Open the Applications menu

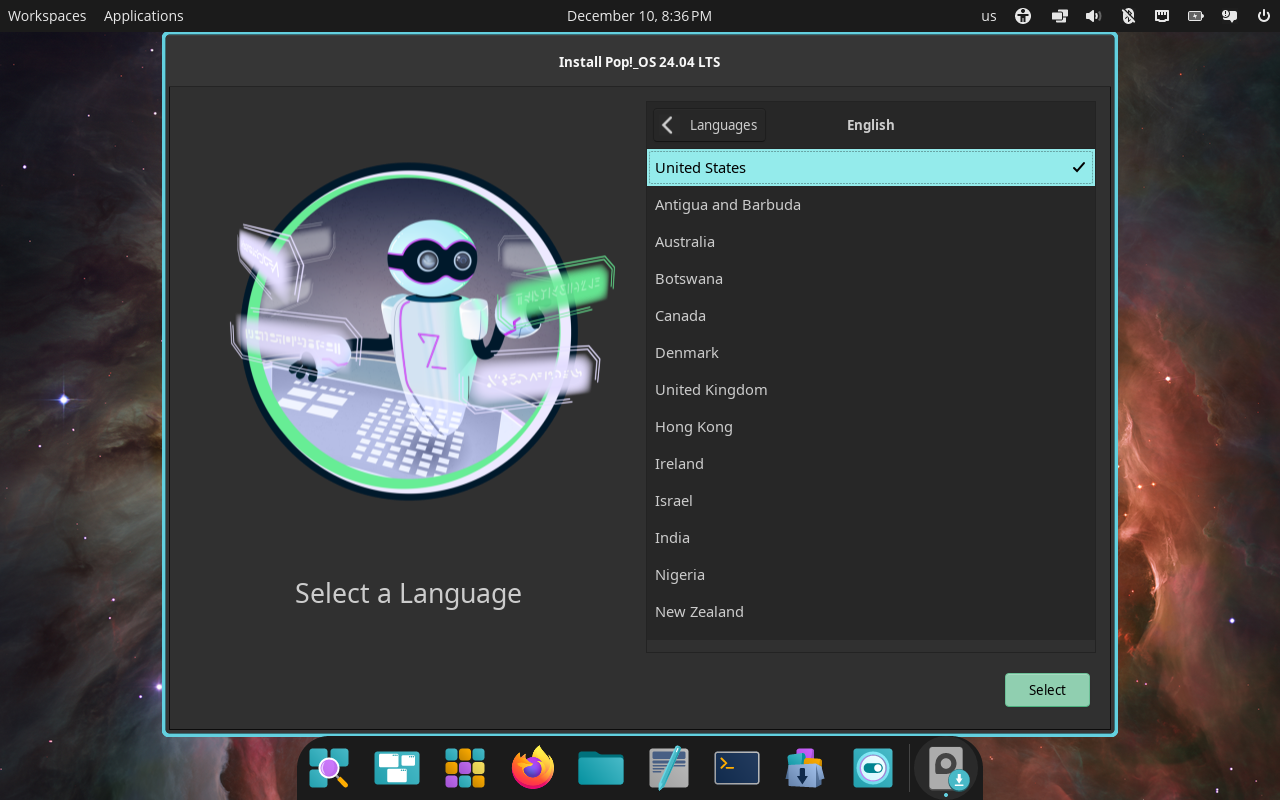pyautogui.click(x=144, y=16)
